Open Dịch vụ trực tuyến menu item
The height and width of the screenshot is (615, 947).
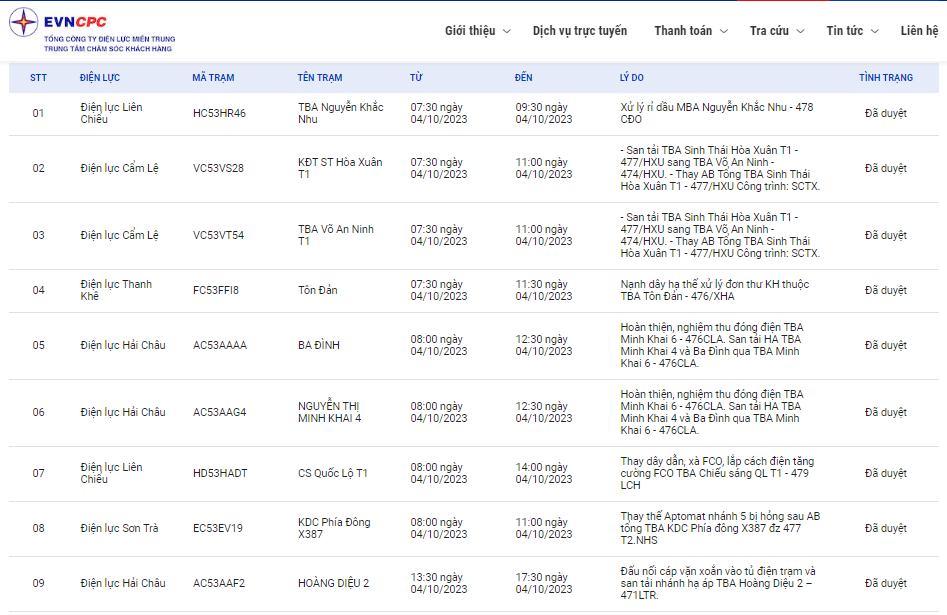580,31
